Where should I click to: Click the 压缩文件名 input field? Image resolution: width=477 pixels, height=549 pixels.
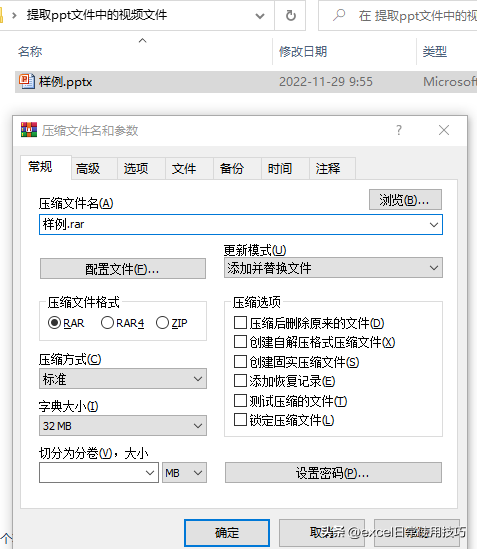tap(241, 224)
